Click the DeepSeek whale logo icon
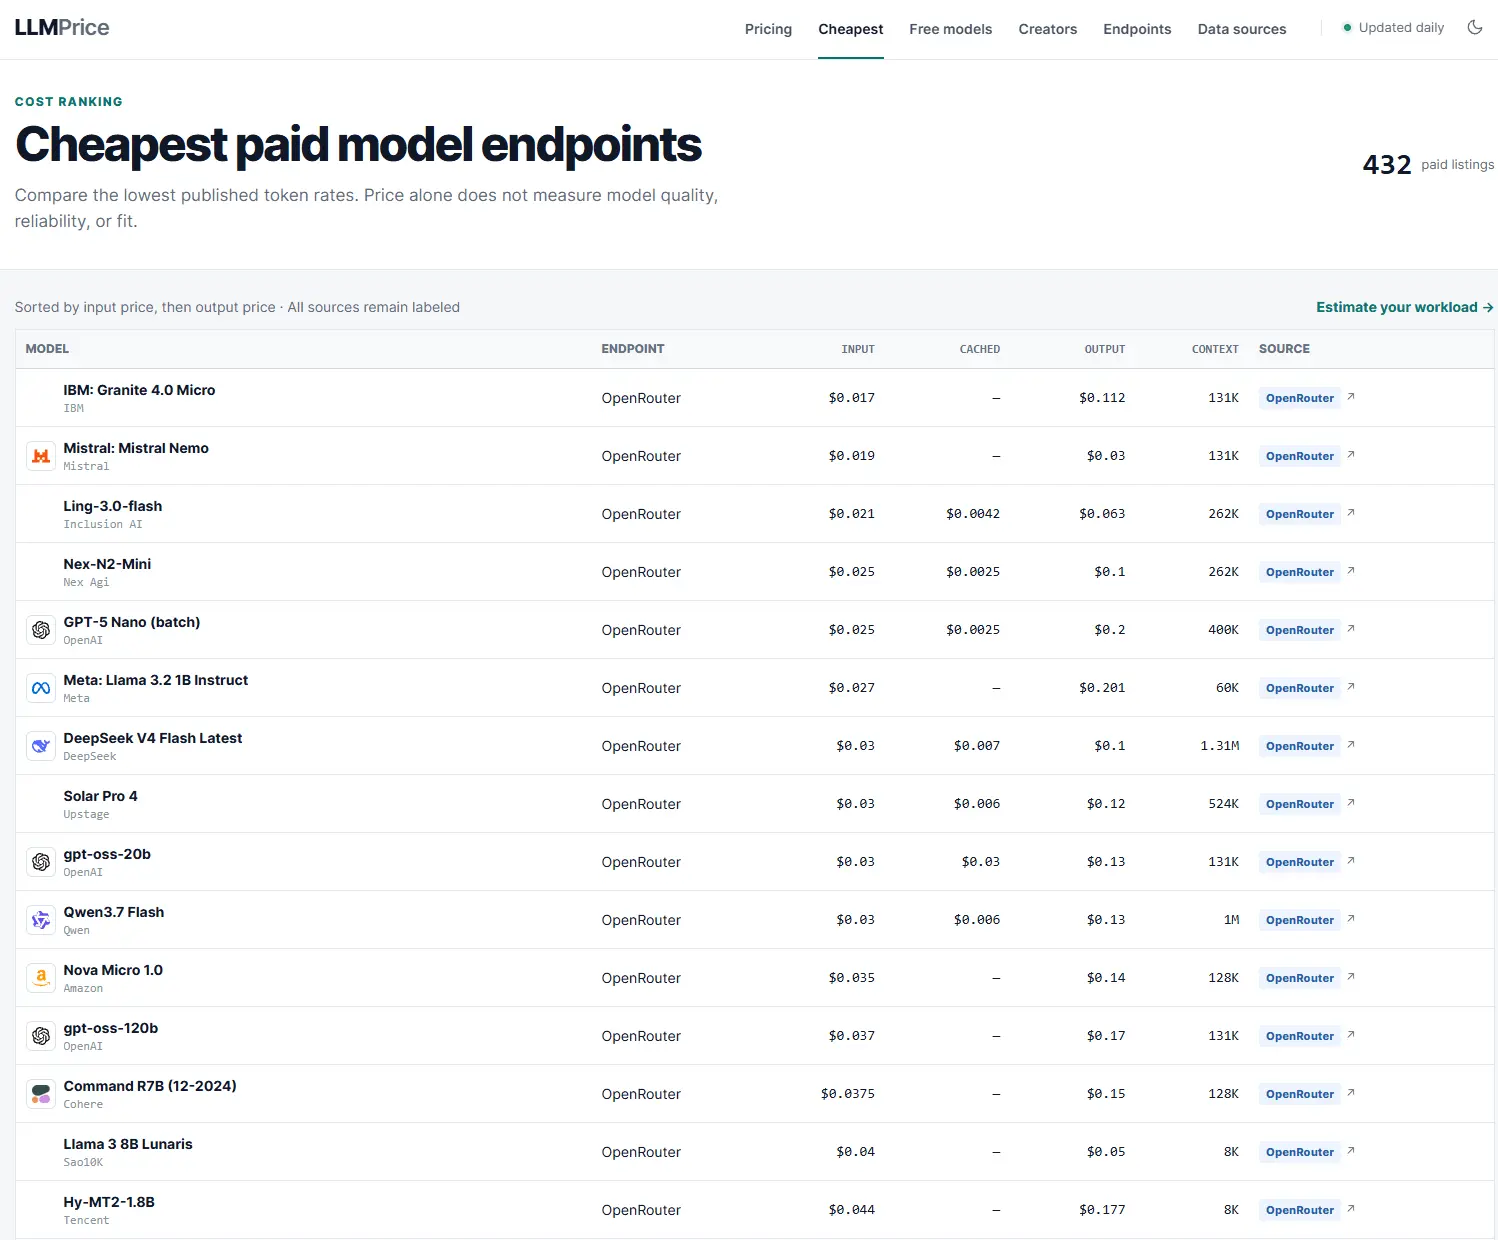1498x1240 pixels. (x=41, y=746)
